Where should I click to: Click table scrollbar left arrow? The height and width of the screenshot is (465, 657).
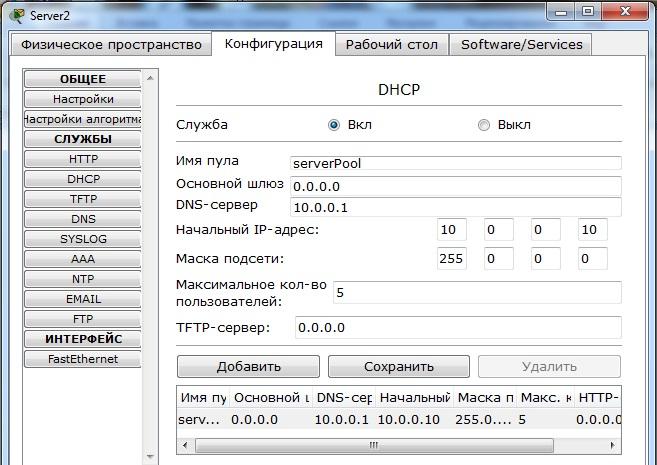click(185, 445)
